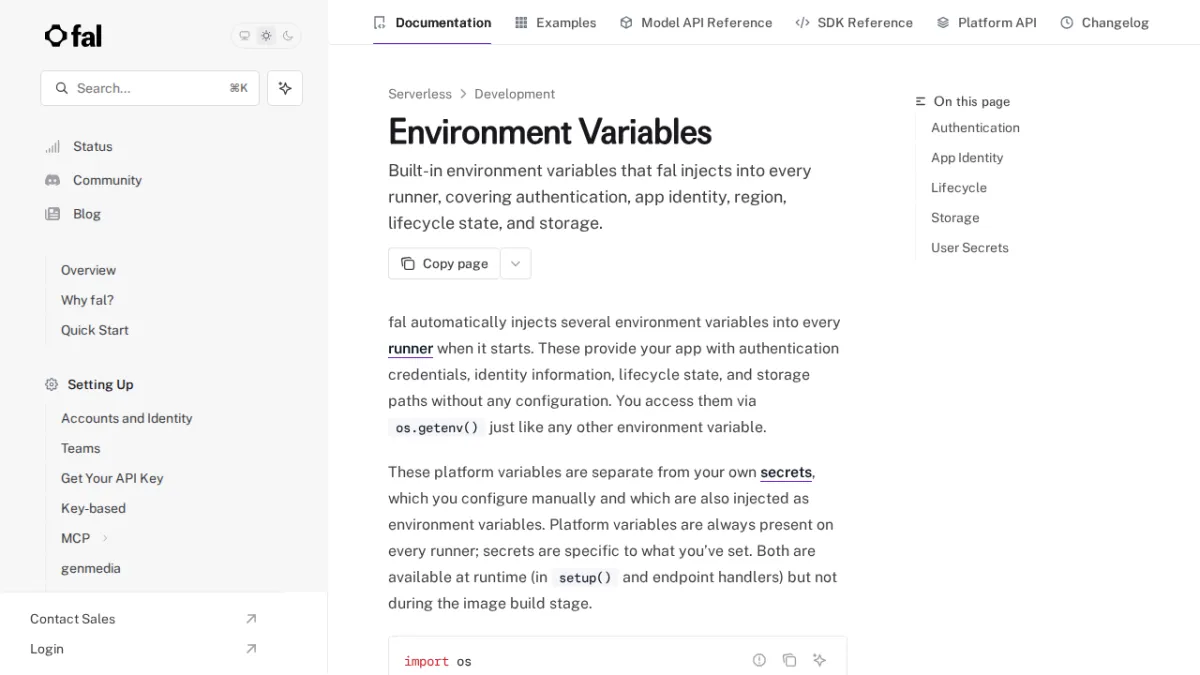Switch to Model API Reference tab
The image size is (1200, 675).
(696, 22)
